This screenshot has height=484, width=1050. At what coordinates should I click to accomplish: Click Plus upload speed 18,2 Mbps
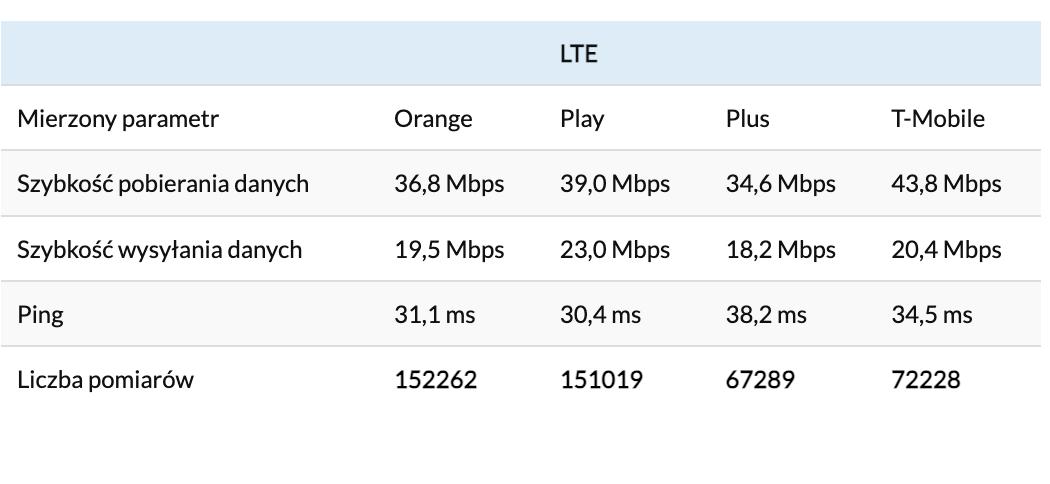[781, 249]
